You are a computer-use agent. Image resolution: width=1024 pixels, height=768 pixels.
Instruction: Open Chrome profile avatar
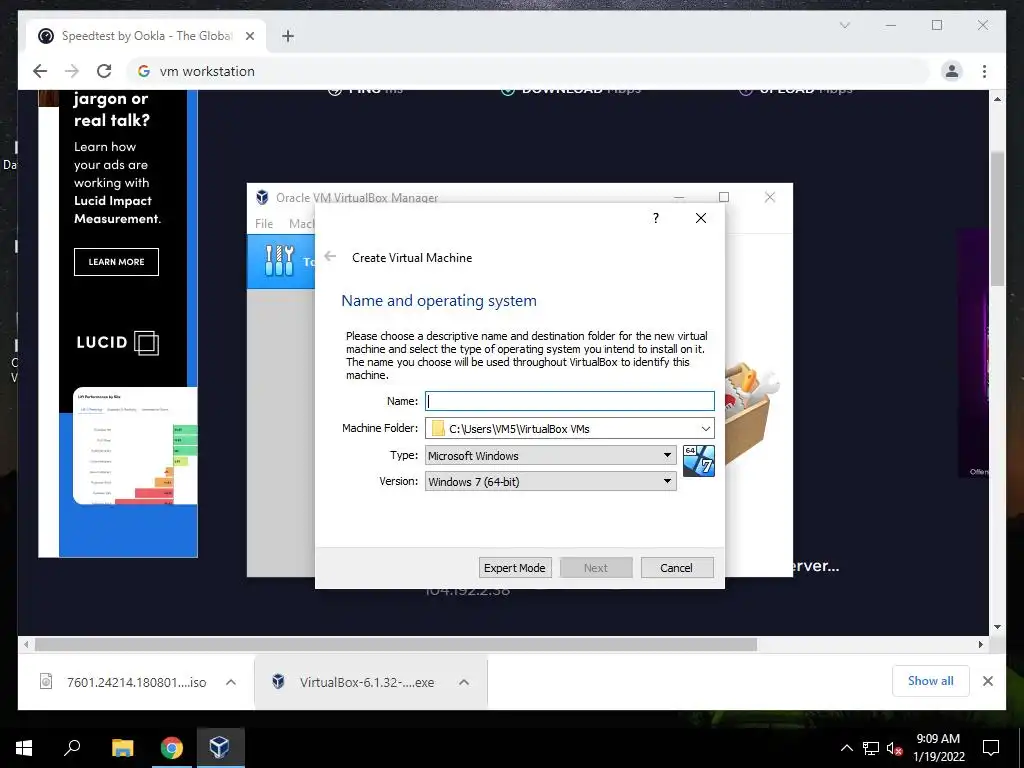952,71
